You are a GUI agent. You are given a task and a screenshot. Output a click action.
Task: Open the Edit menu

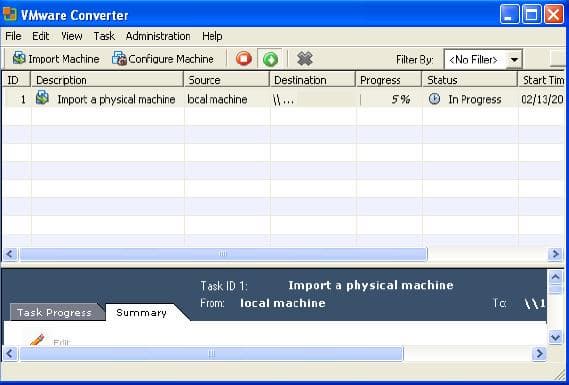41,36
